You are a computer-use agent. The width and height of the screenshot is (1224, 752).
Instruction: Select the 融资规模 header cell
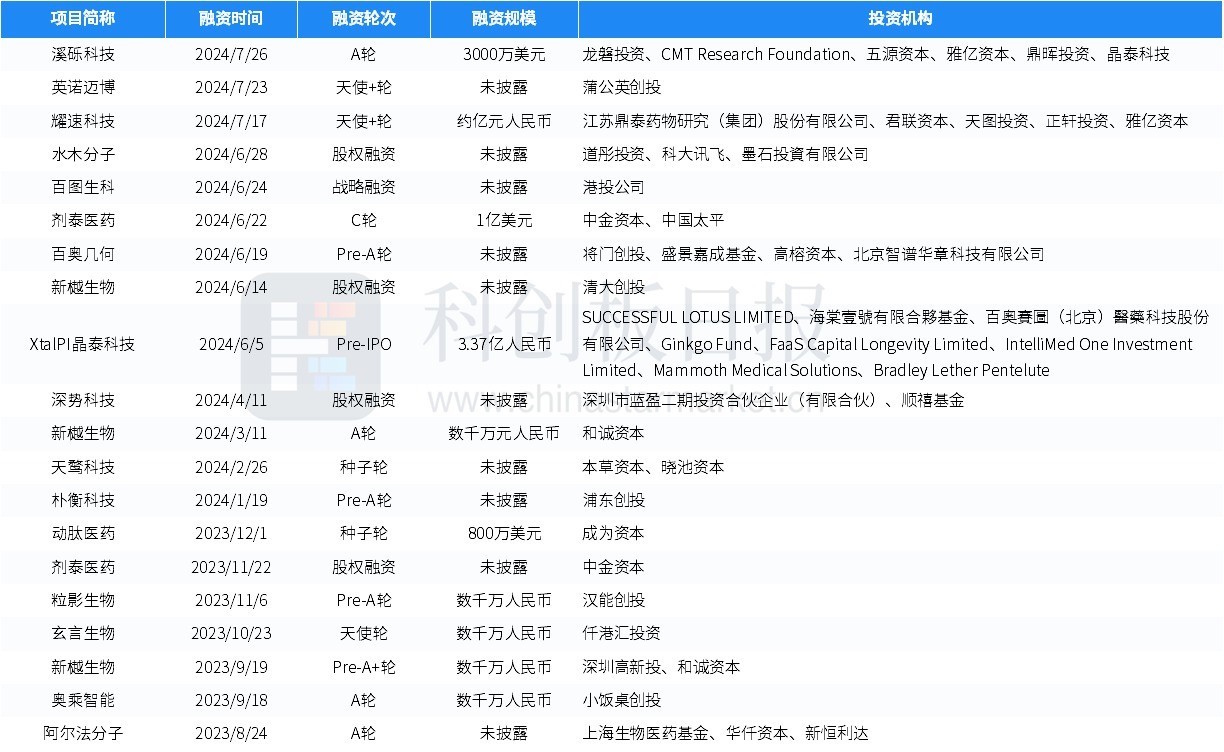point(504,19)
